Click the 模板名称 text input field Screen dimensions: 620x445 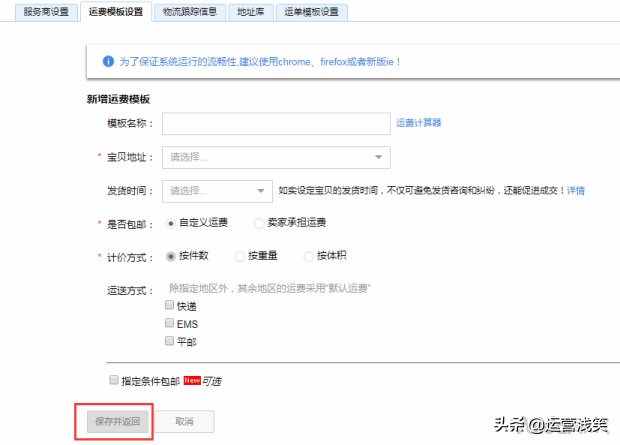coord(275,123)
